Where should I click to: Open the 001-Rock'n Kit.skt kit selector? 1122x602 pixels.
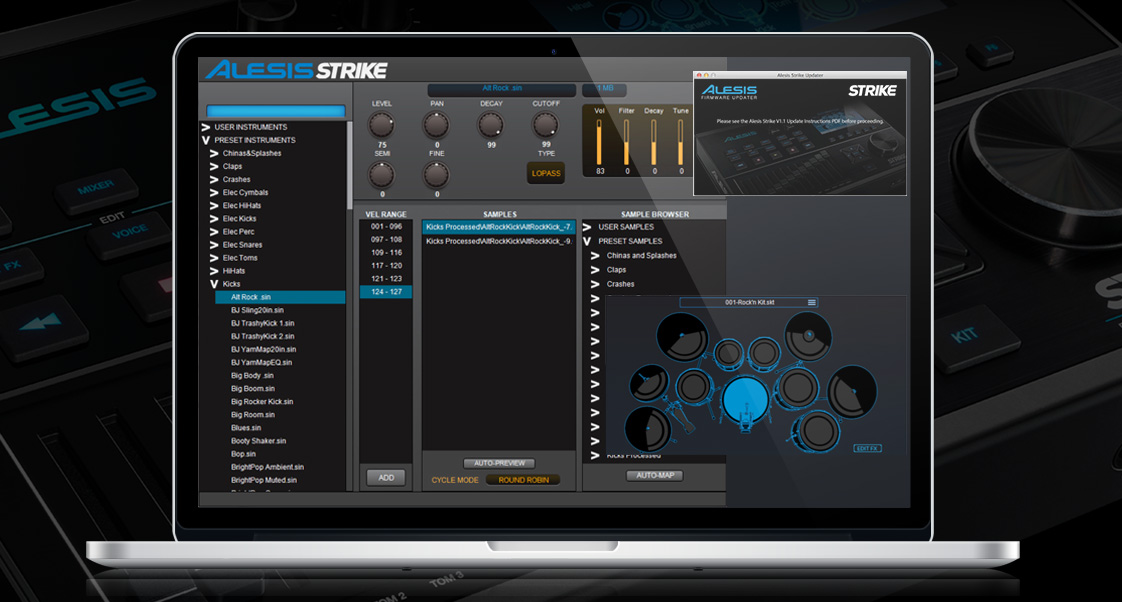(x=750, y=302)
